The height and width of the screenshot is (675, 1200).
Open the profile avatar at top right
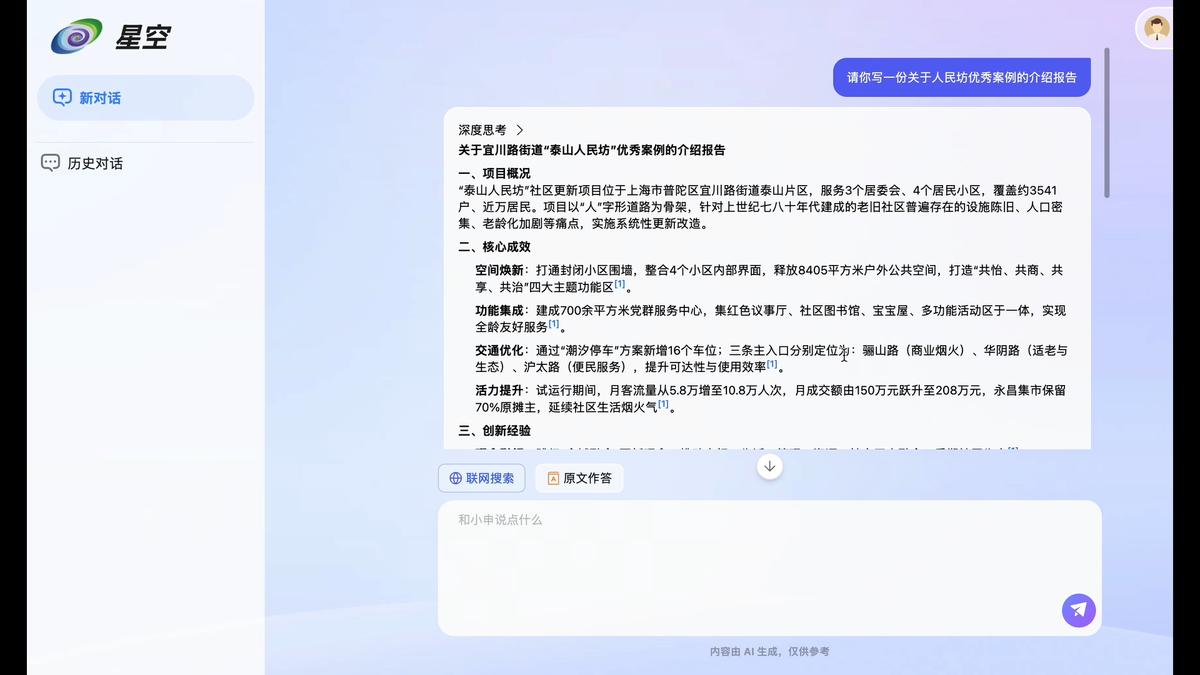tap(1155, 28)
